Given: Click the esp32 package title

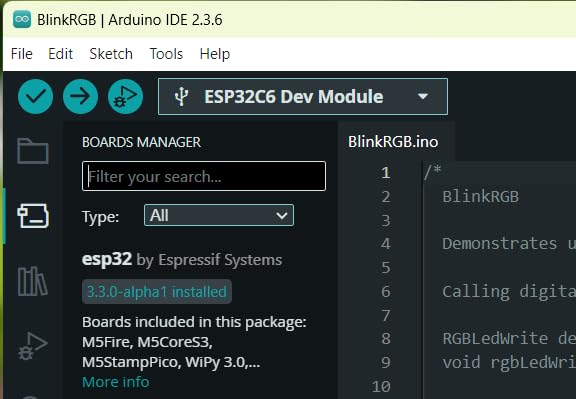Looking at the screenshot, I should pos(107,259).
